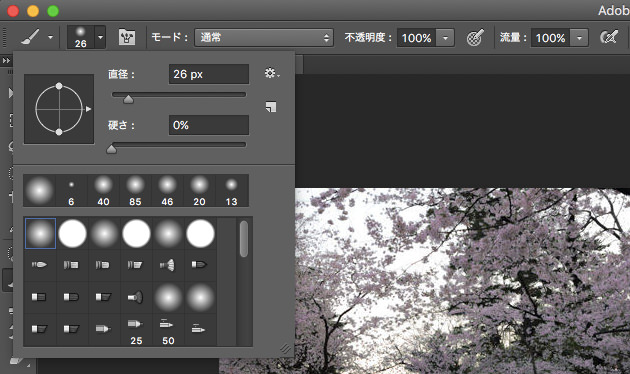This screenshot has height=374, width=630.
Task: Click the 硬さ 0% input field
Action: [209, 125]
